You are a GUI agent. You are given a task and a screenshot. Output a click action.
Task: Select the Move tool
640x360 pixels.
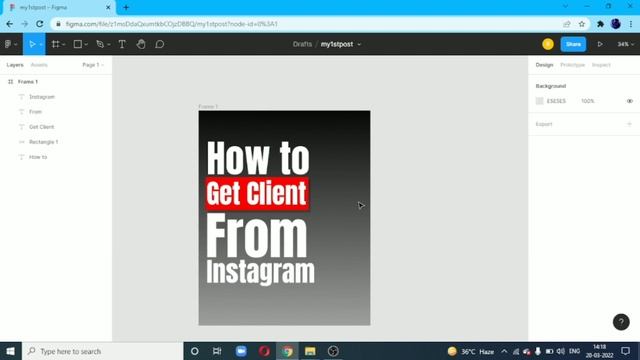(32, 44)
